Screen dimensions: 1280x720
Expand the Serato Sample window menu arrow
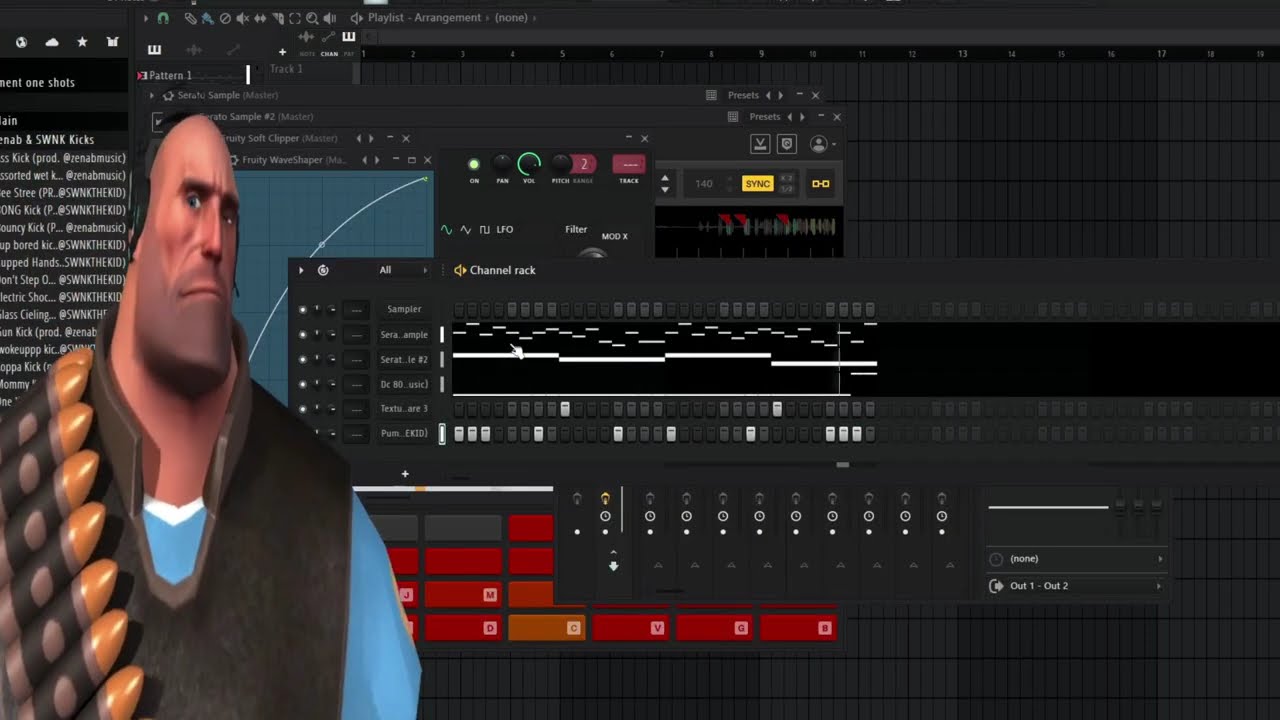(x=152, y=95)
